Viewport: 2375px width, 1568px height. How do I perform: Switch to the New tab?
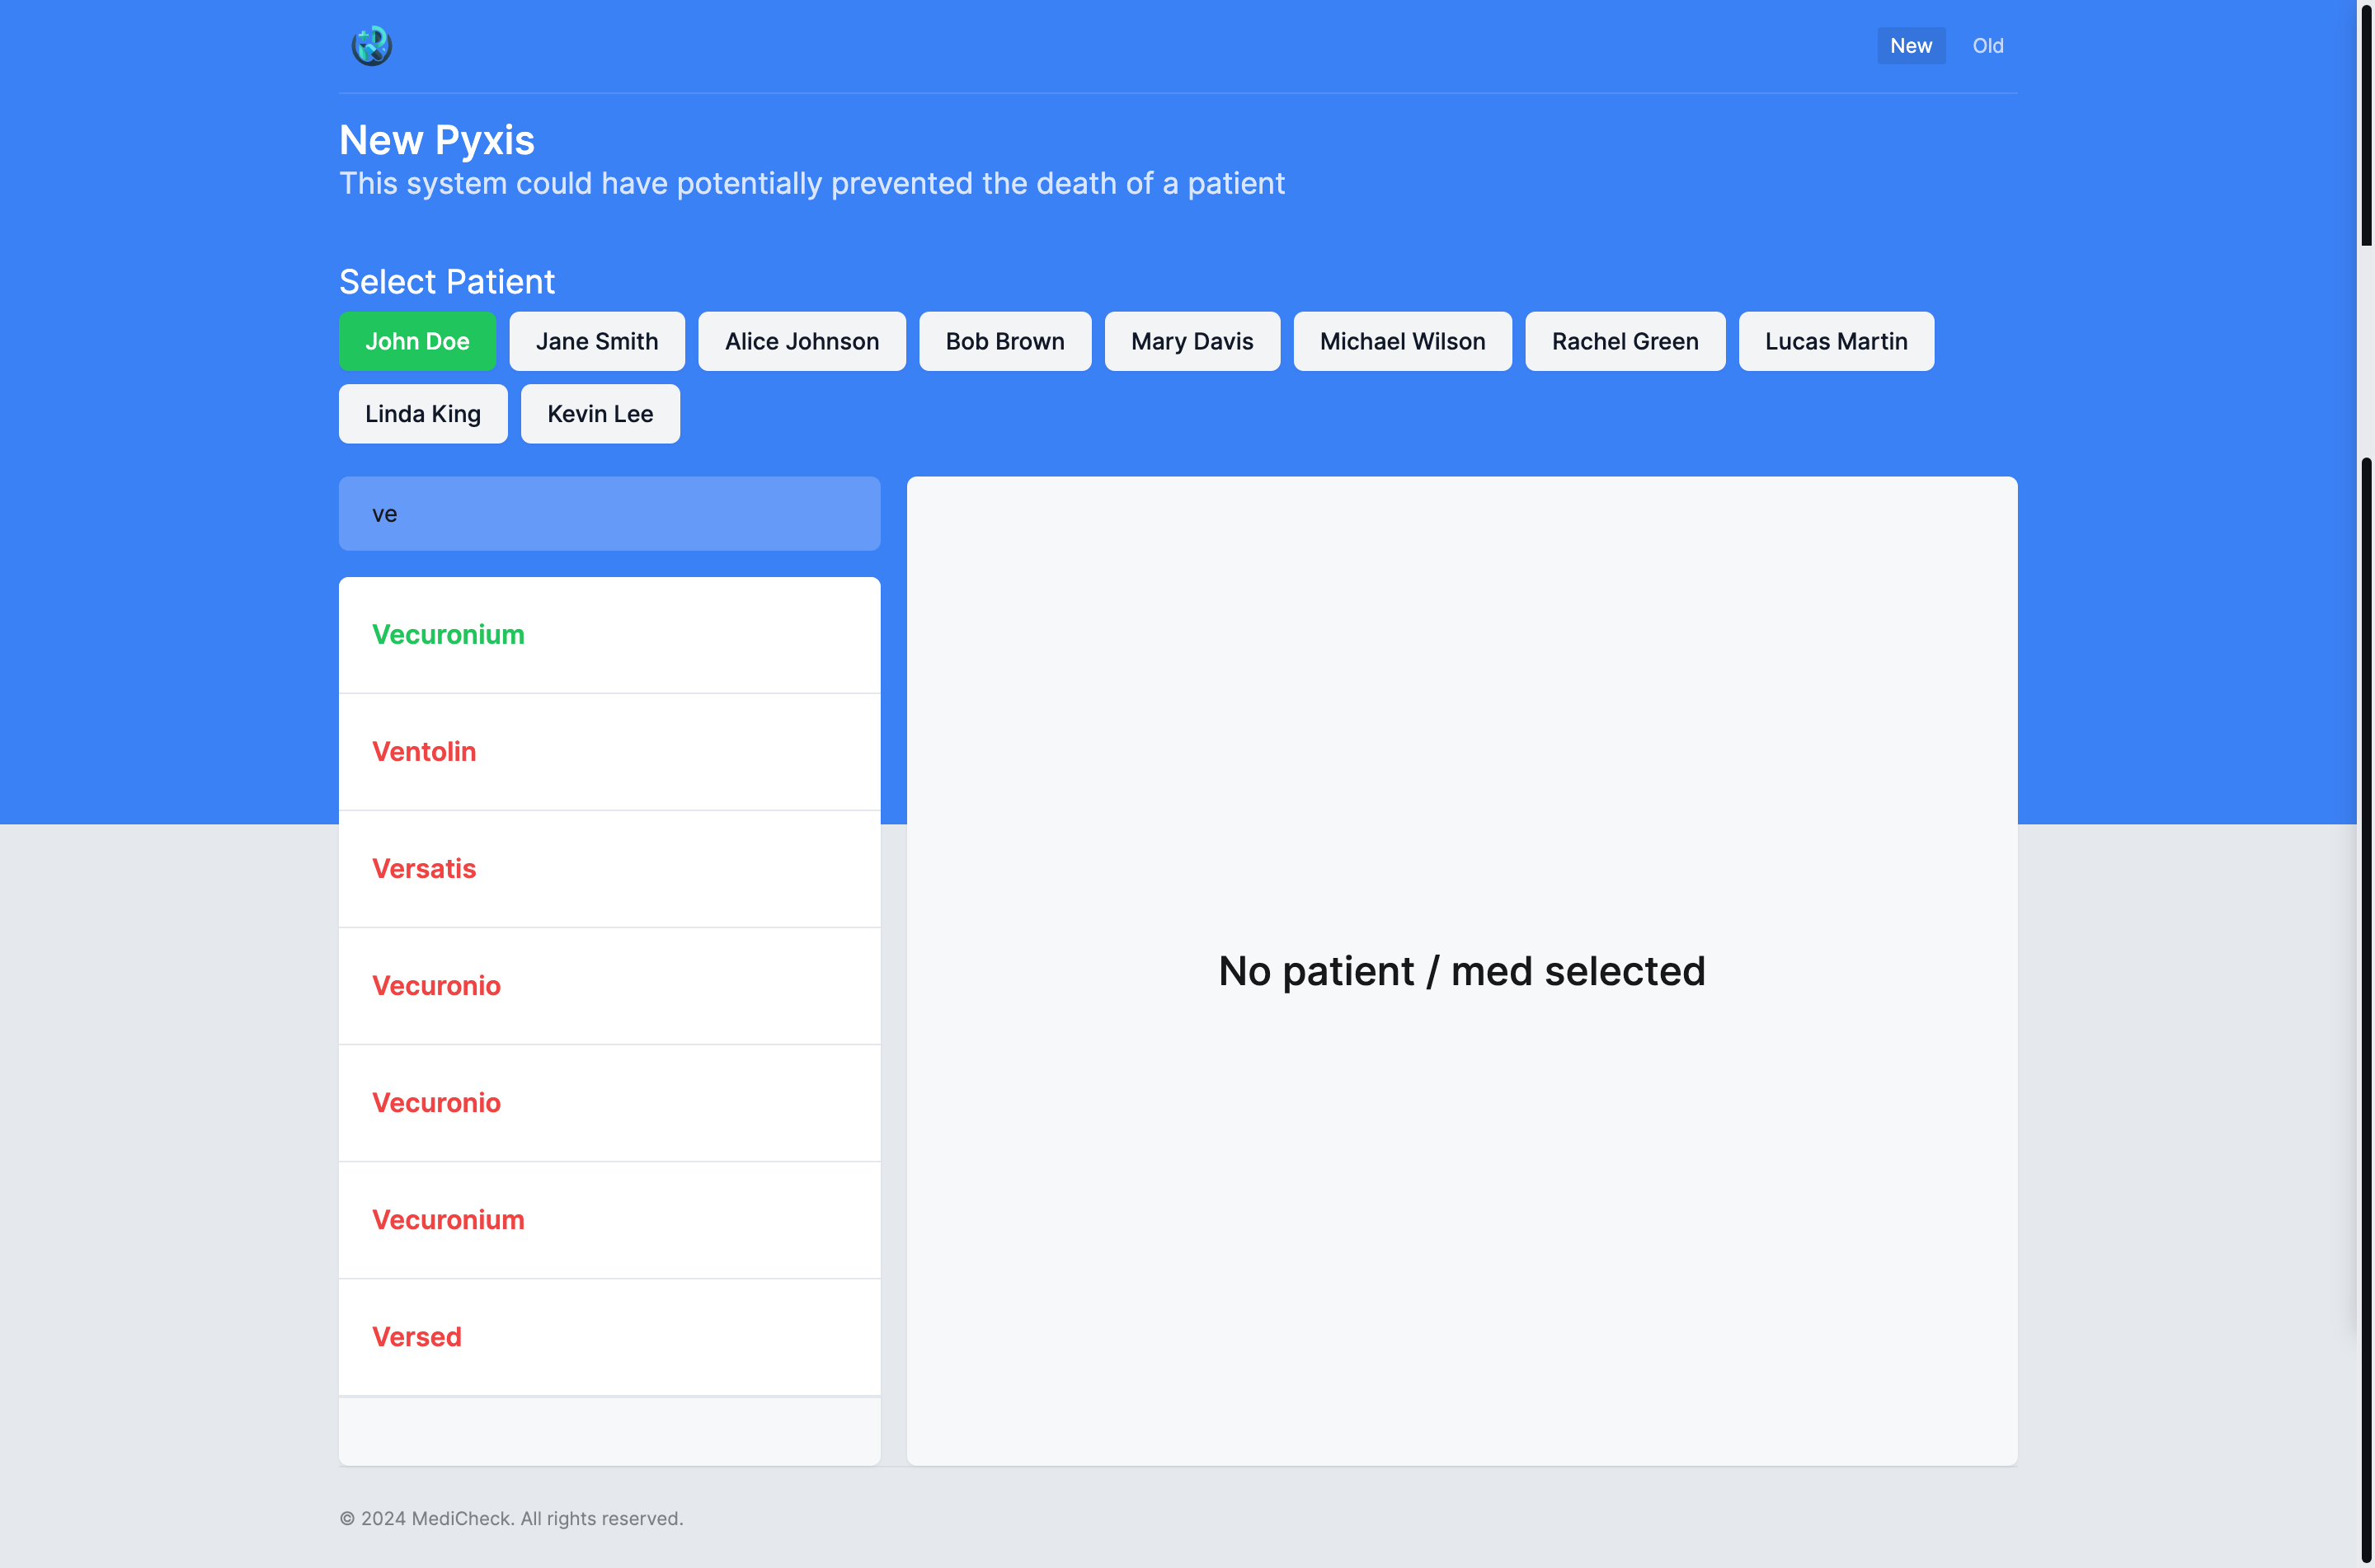coord(1910,46)
